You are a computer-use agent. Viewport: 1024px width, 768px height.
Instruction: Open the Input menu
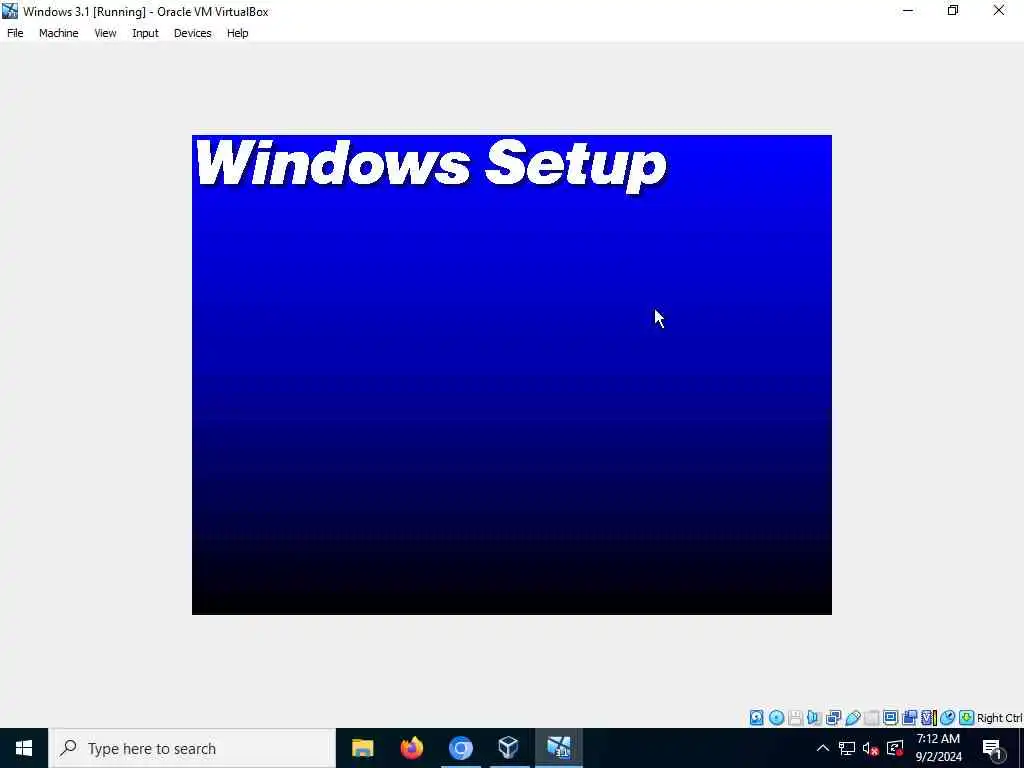(145, 33)
